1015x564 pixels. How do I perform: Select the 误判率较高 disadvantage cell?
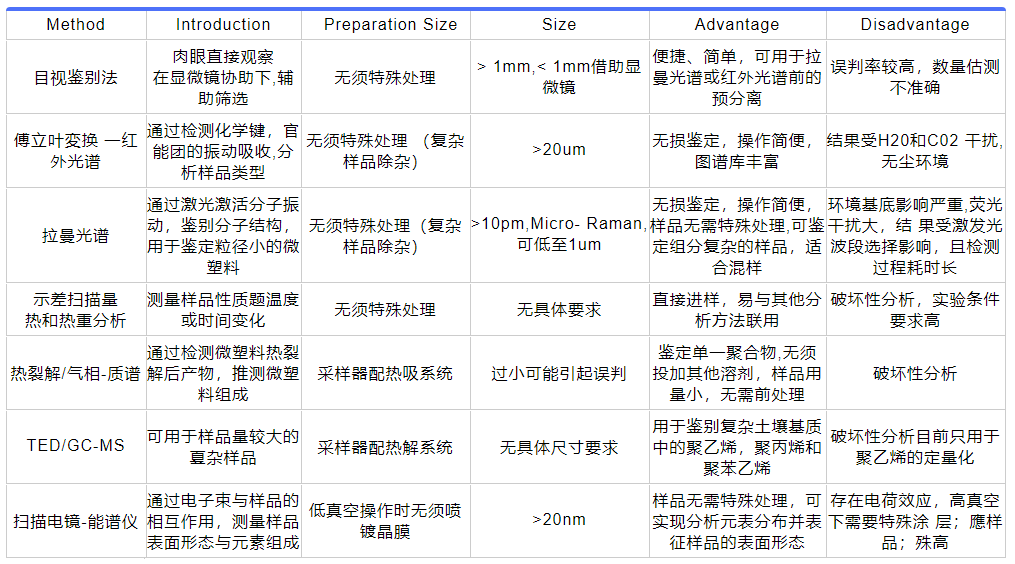(x=915, y=77)
